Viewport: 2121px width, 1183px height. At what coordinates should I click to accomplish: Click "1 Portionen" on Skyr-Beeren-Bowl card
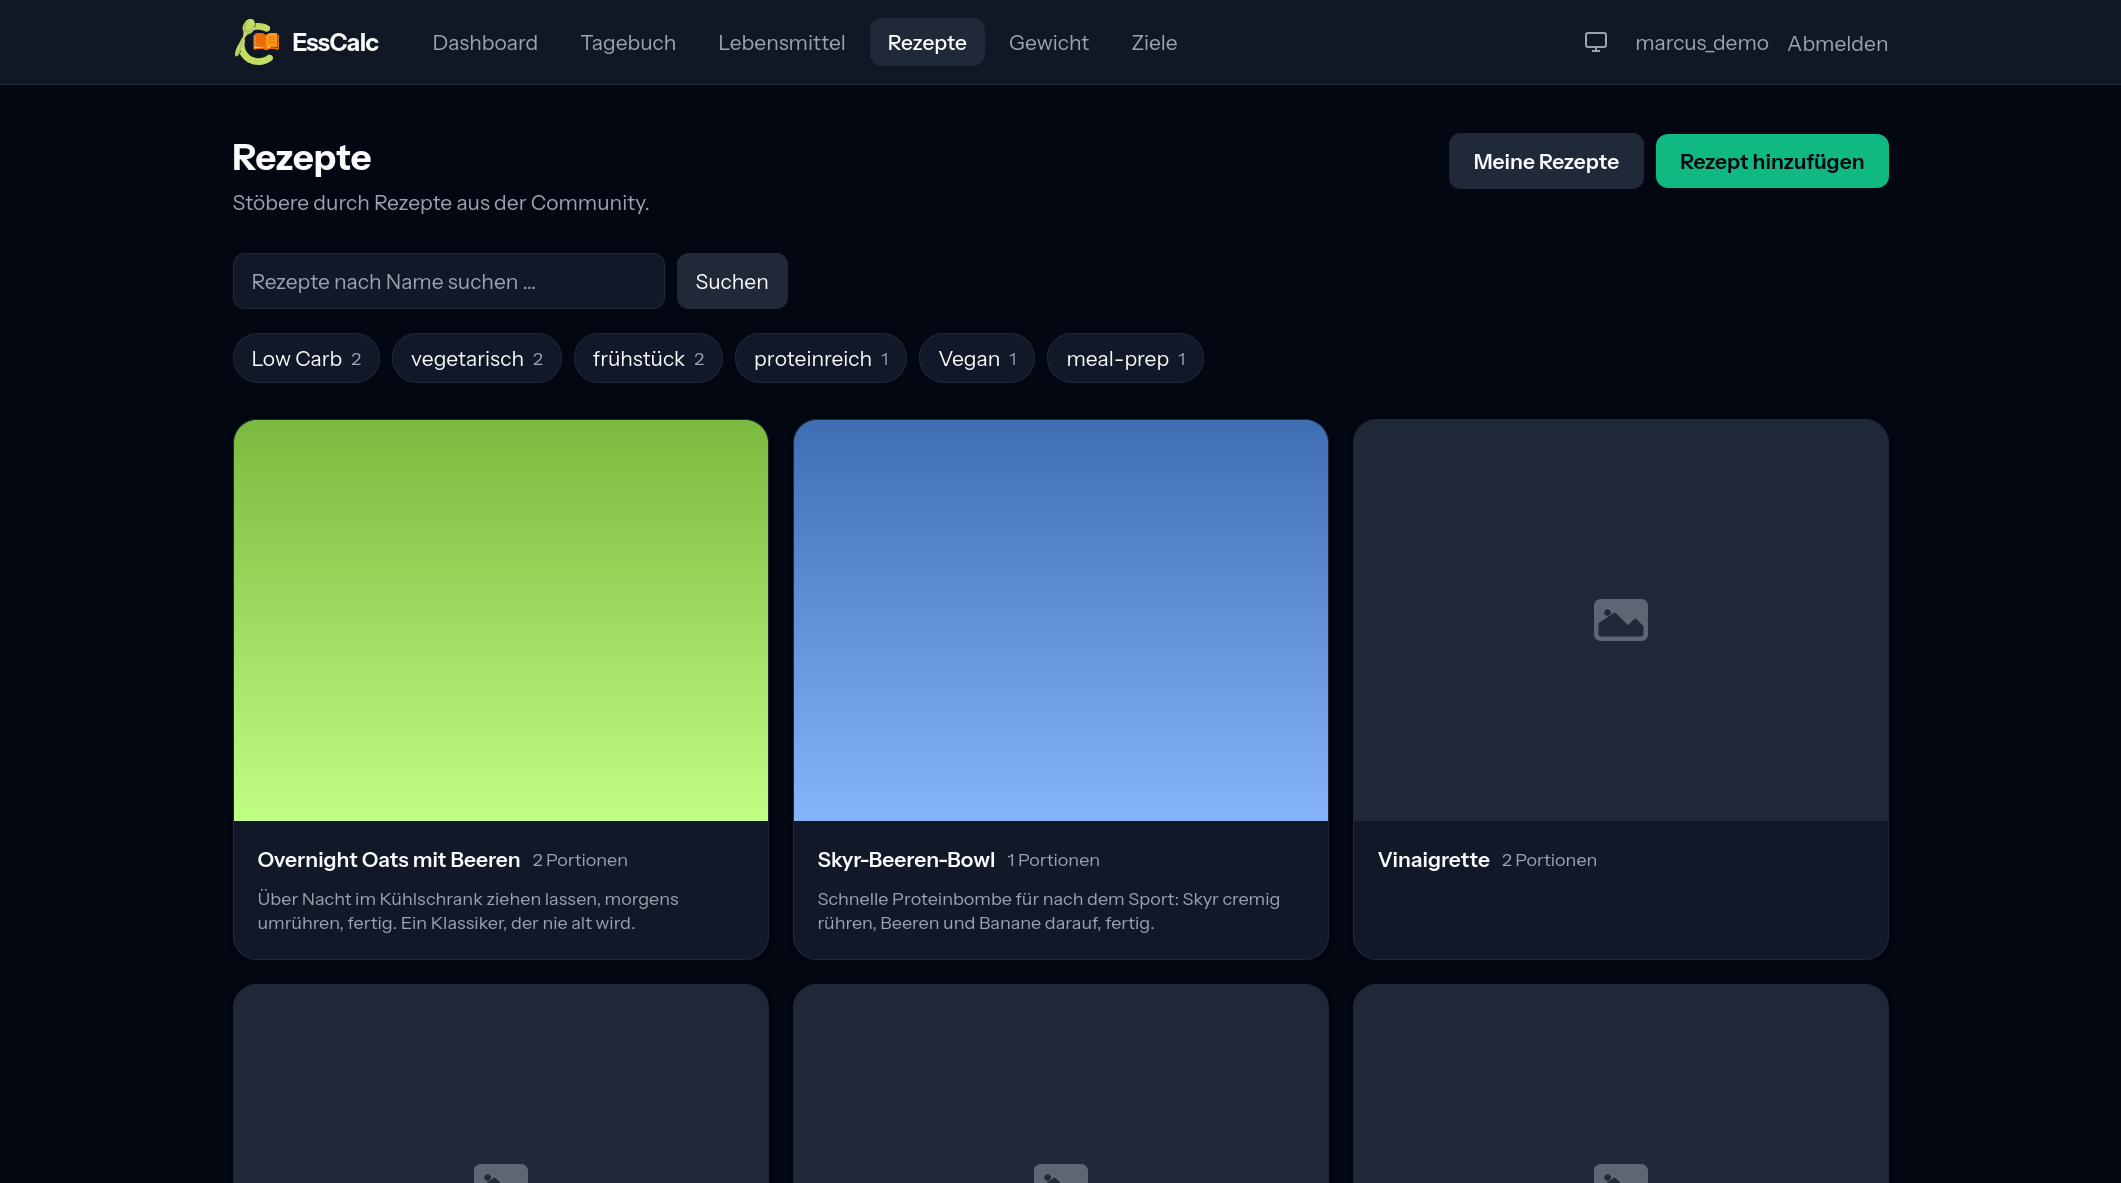1053,860
